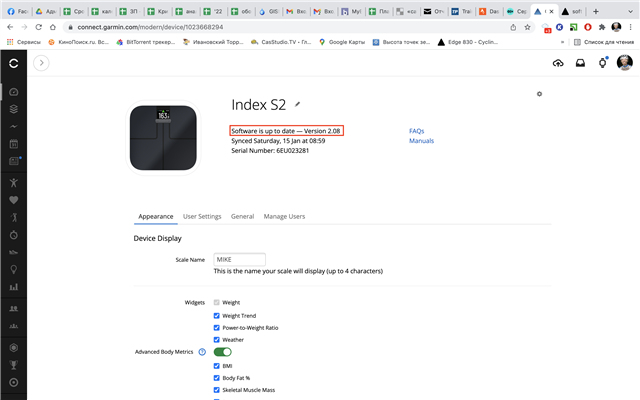Open the Edge 830 - Cyclin... bookmark
Screen dimensions: 640x400
tap(468, 42)
